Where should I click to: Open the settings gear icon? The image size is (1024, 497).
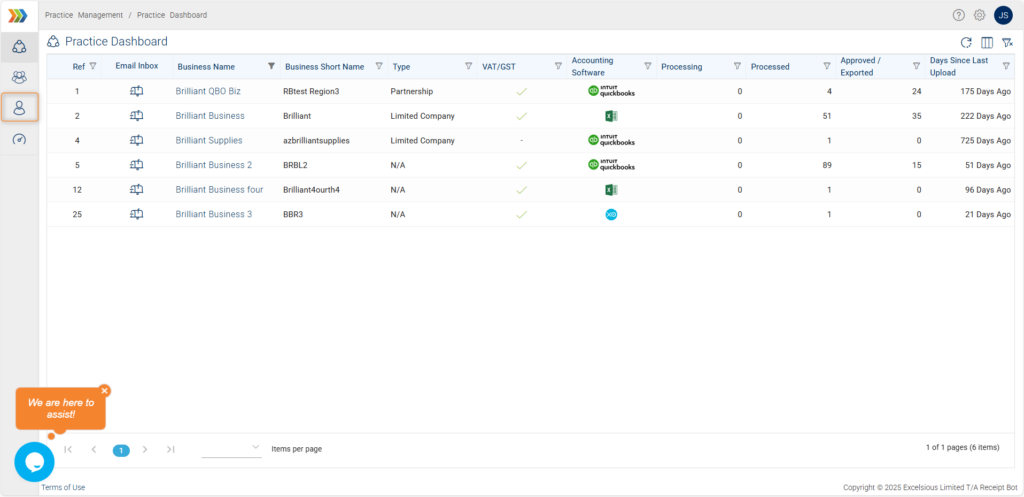pos(980,15)
